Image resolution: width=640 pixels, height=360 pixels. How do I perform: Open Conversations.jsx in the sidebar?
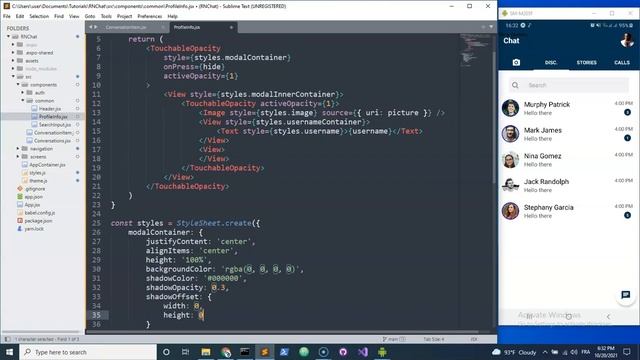tap(52, 140)
